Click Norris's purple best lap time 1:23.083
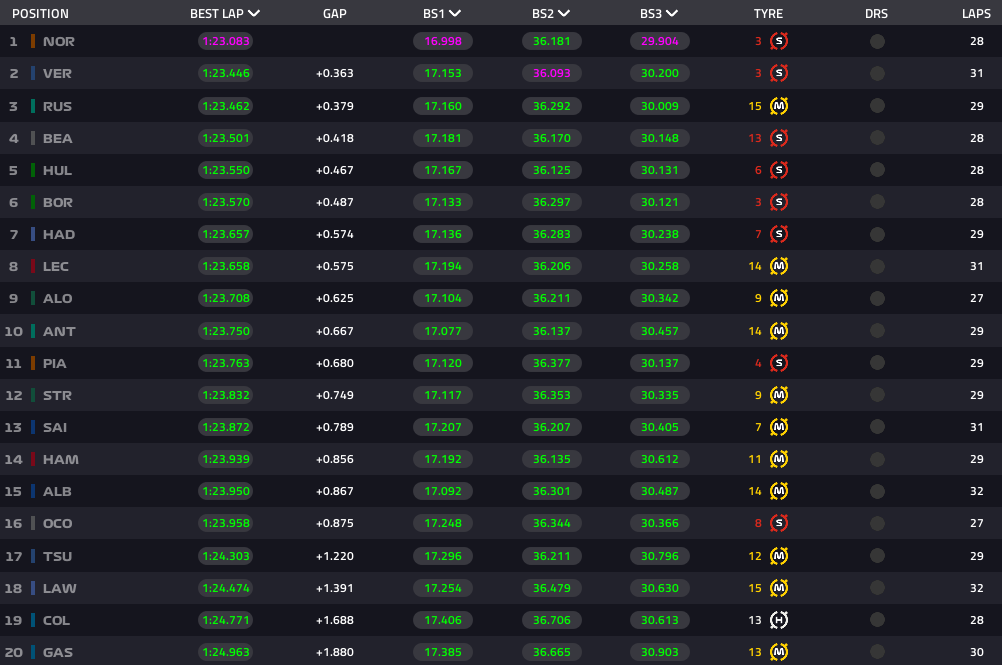Viewport: 1002px width, 665px height. click(225, 42)
